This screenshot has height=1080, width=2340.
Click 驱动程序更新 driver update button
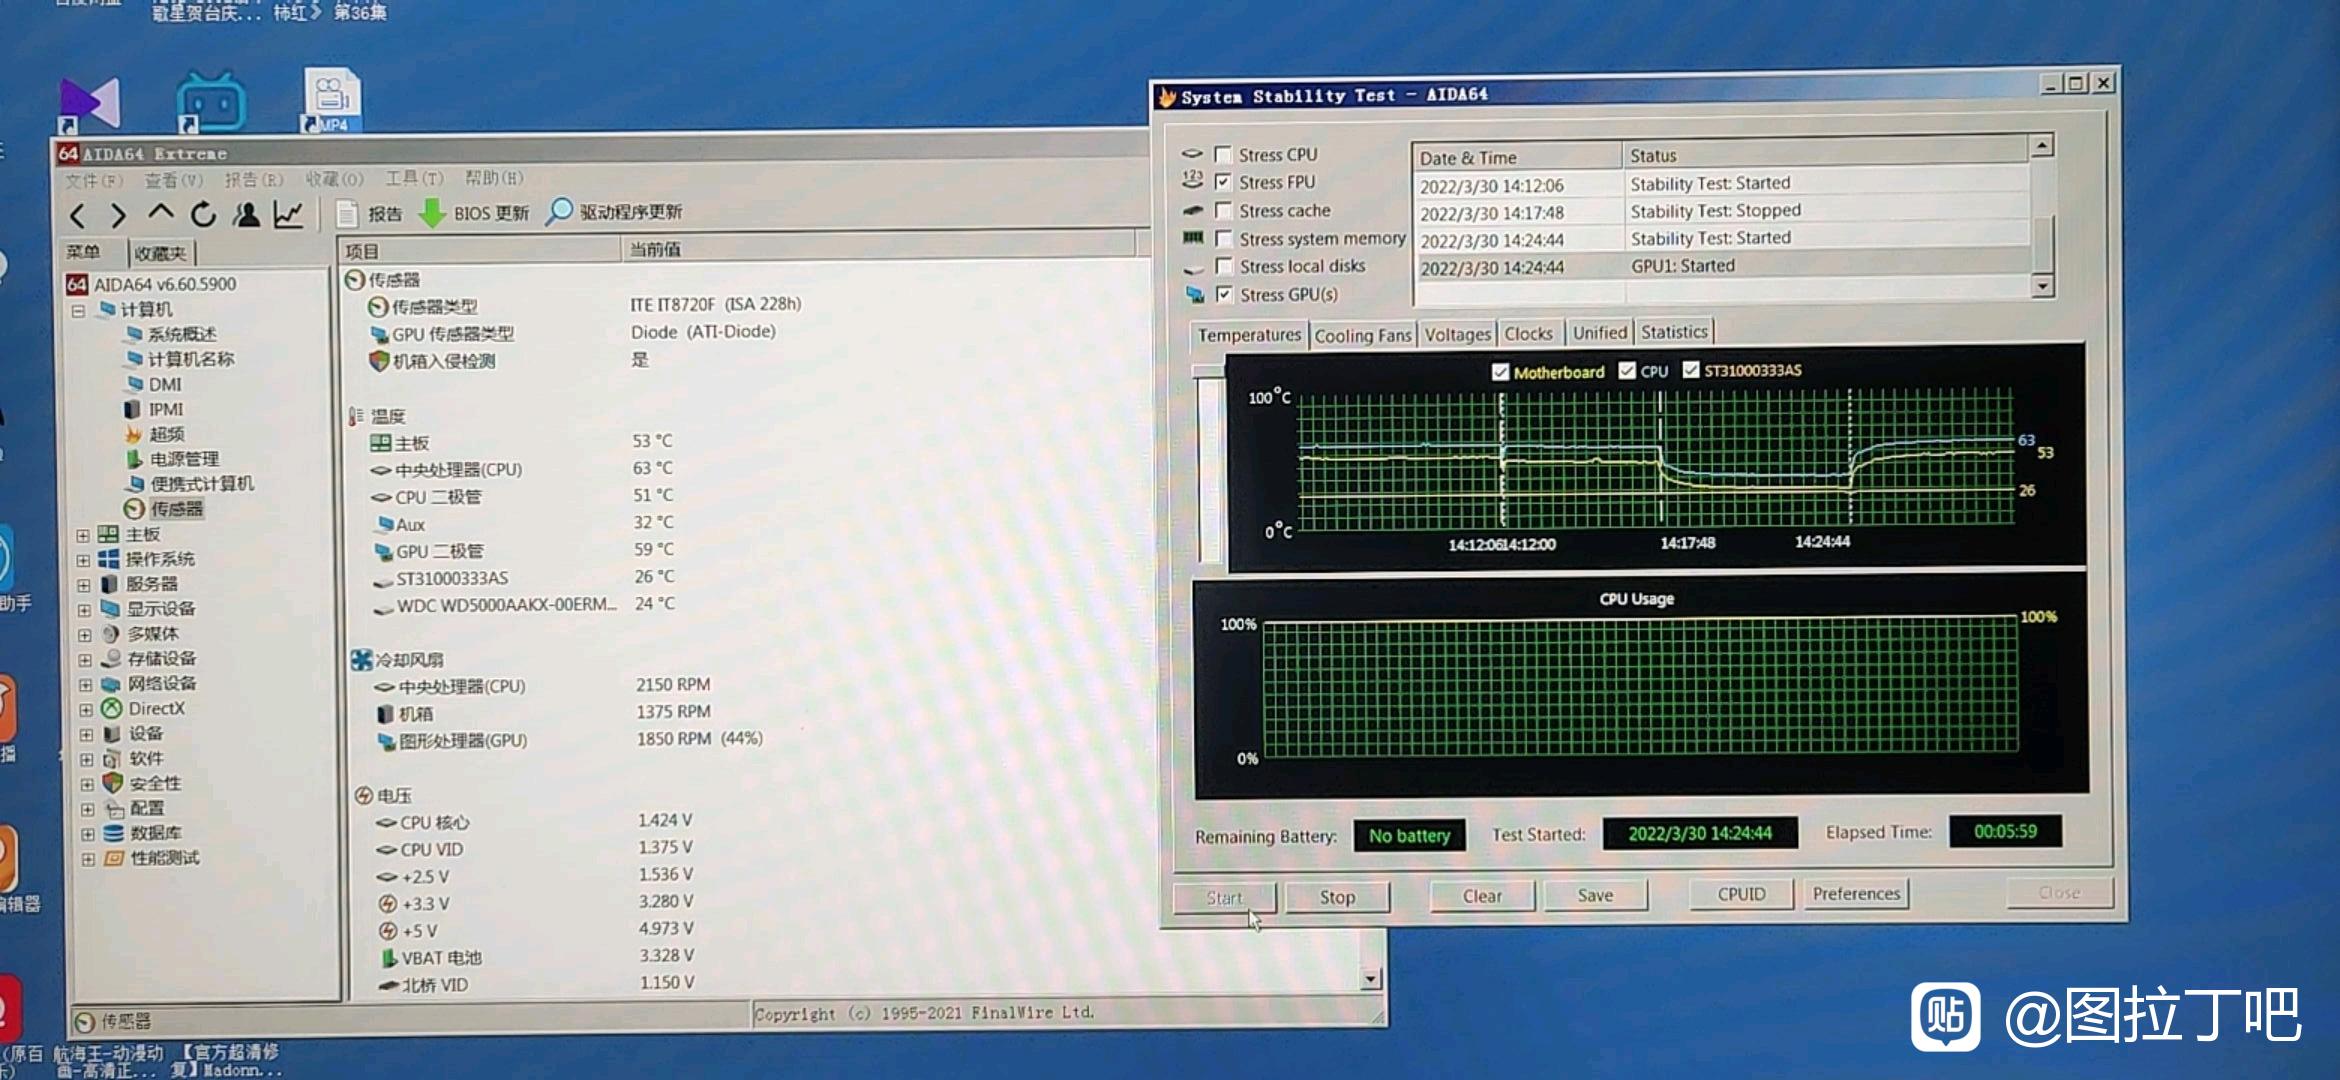click(614, 212)
